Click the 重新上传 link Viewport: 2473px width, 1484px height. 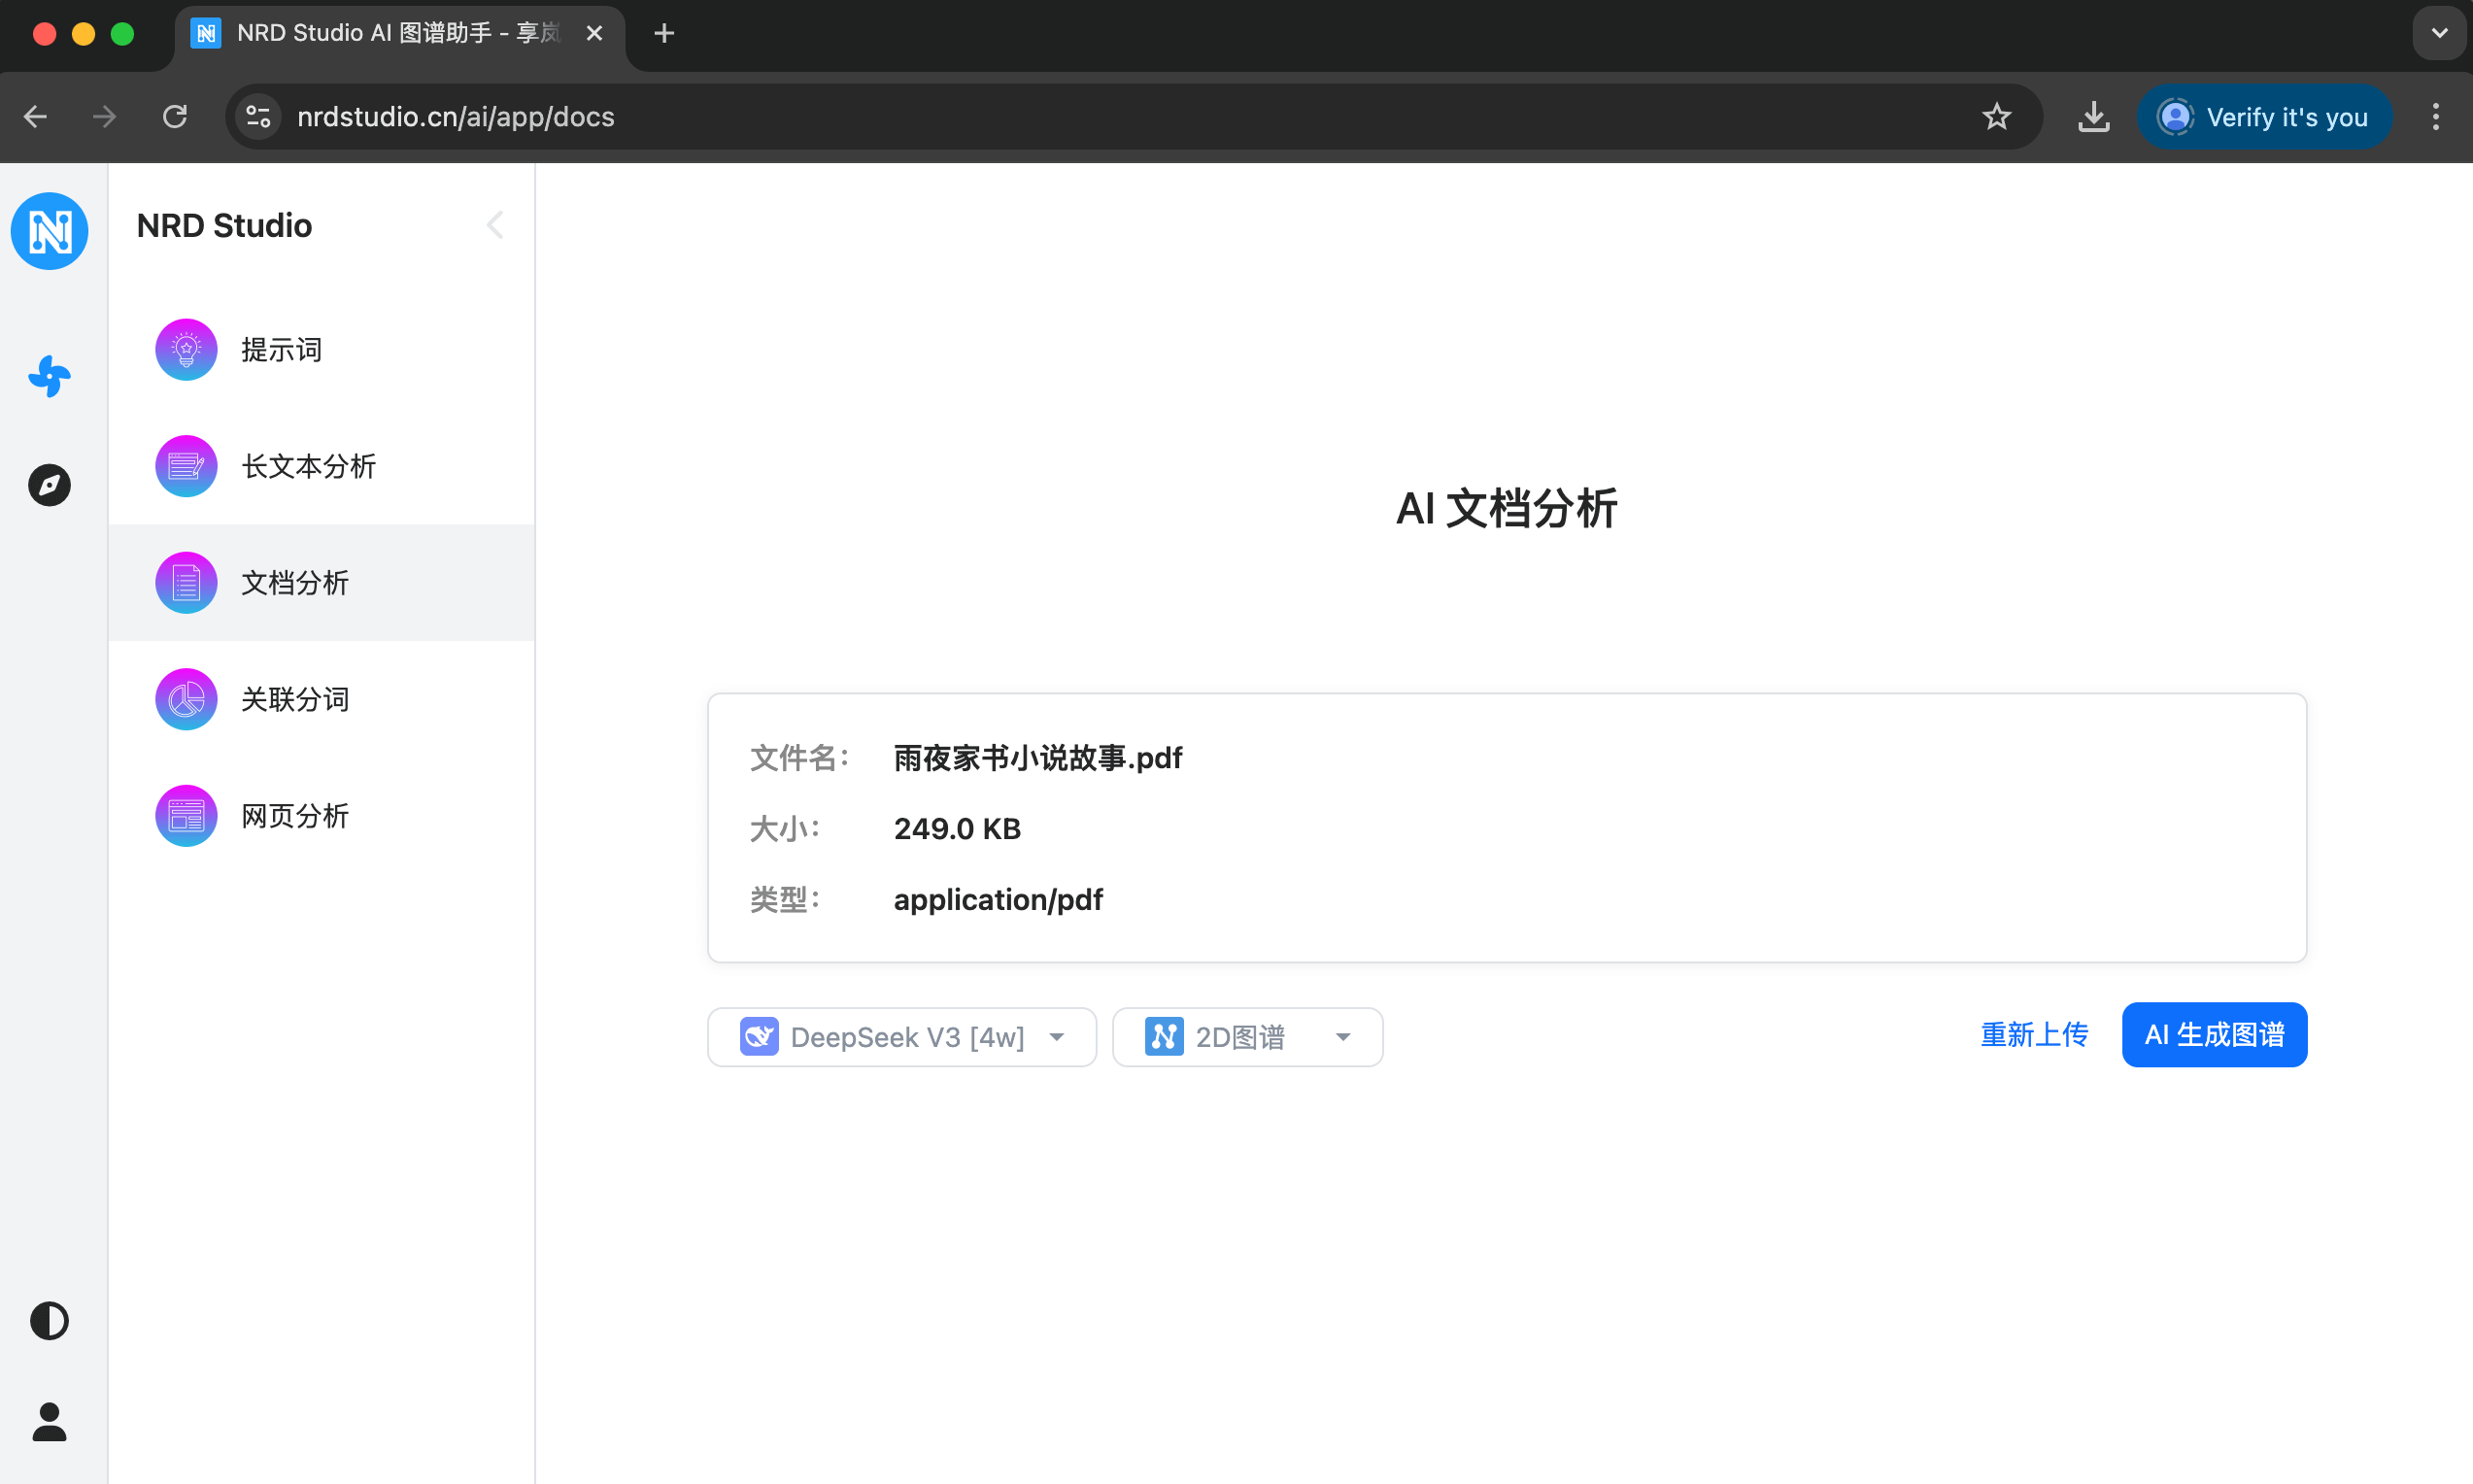click(2034, 1035)
